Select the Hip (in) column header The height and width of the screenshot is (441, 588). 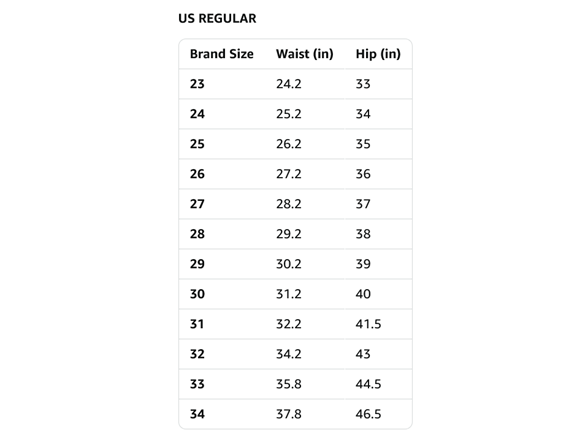click(378, 54)
